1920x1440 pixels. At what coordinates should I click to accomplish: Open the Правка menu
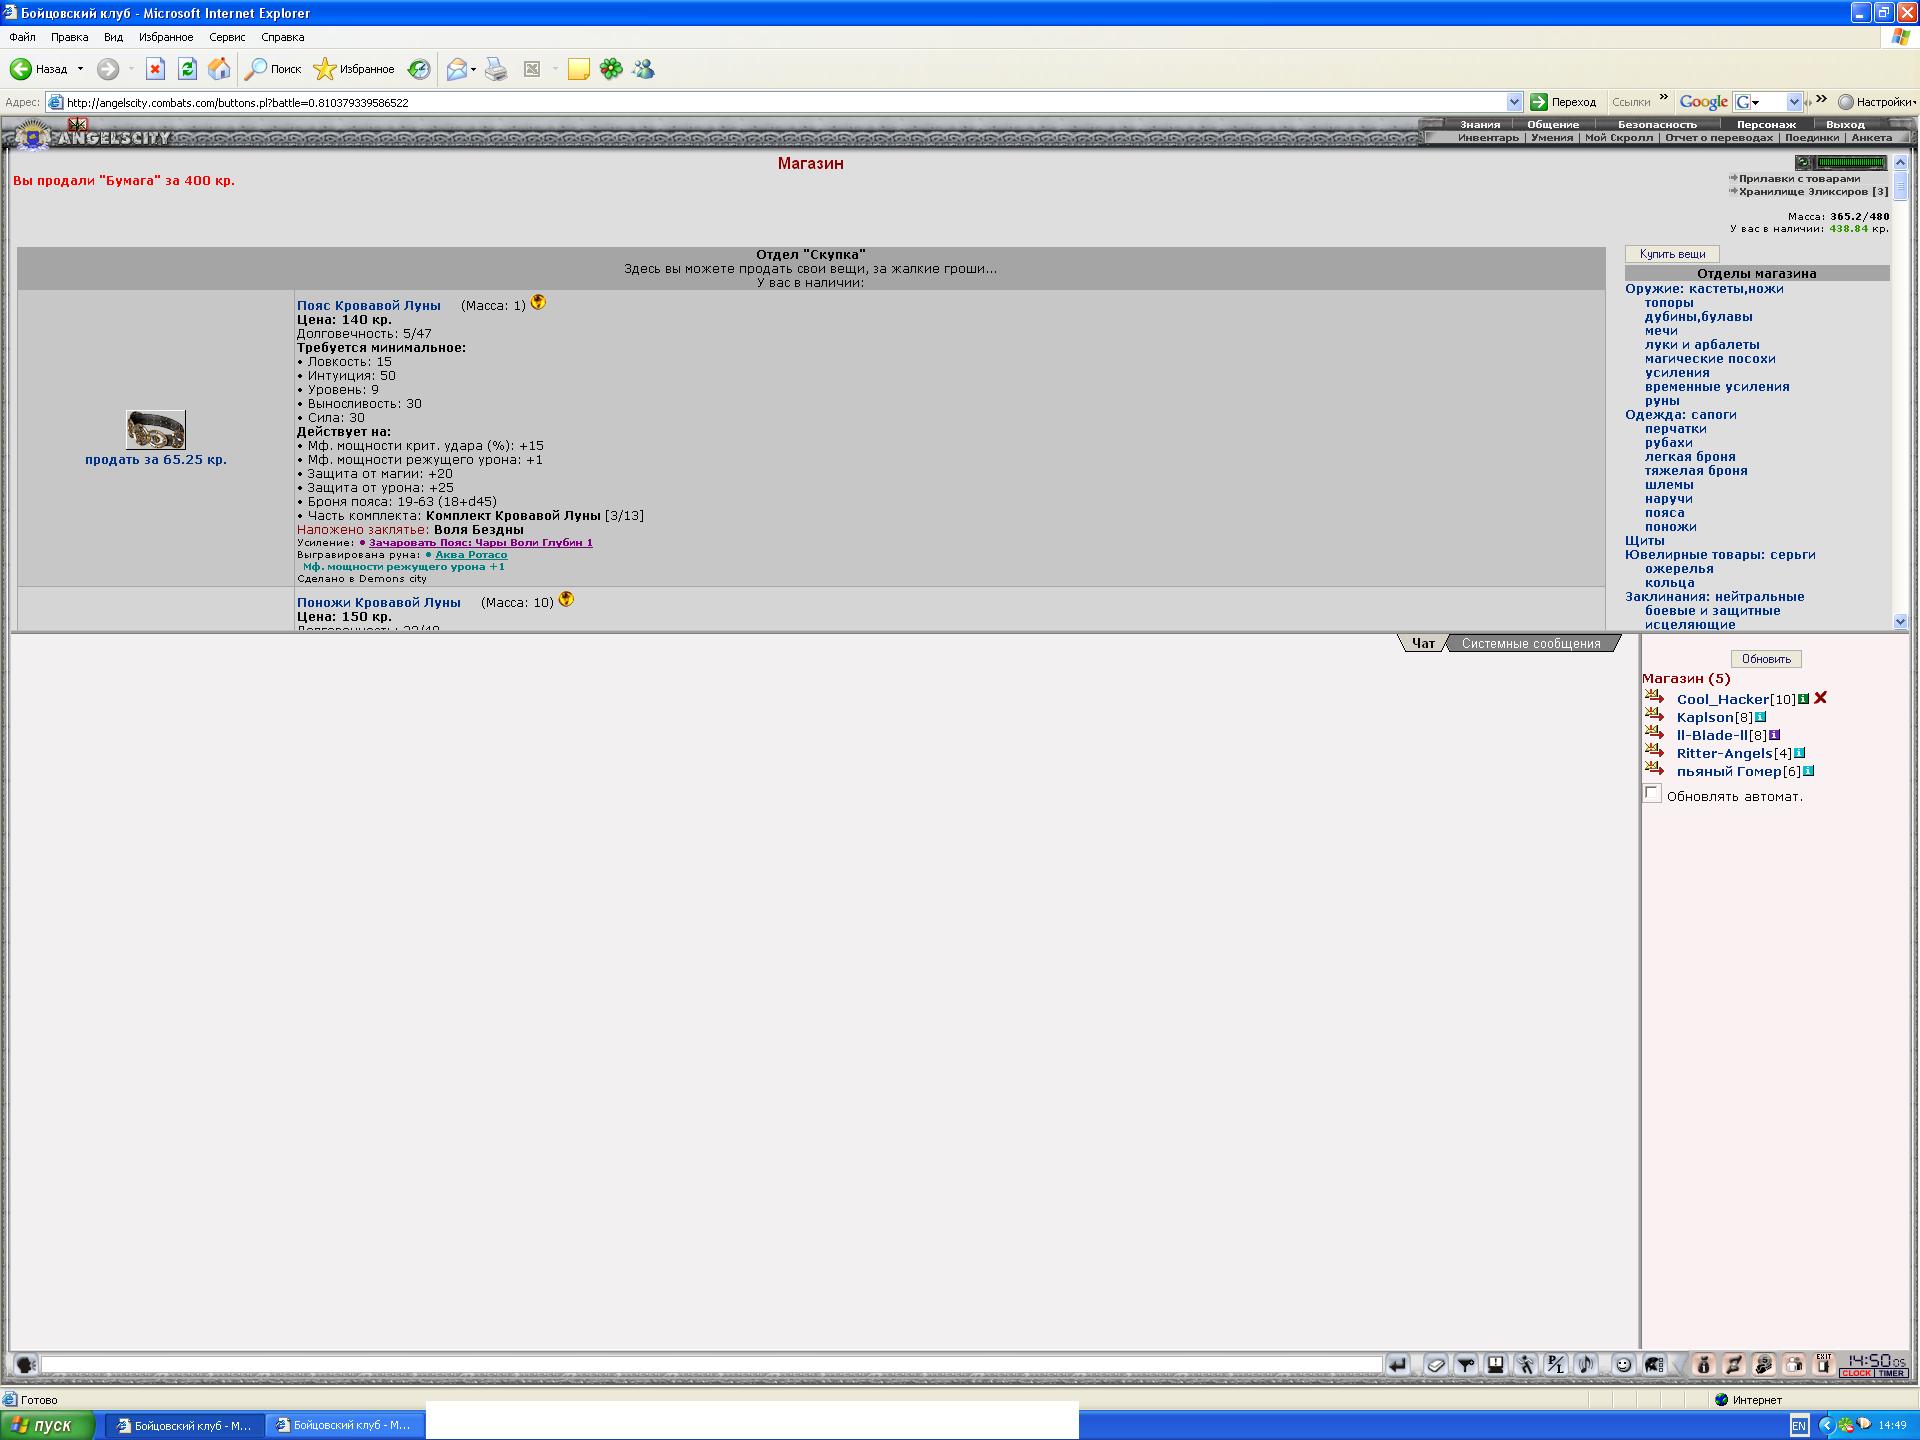(x=69, y=37)
